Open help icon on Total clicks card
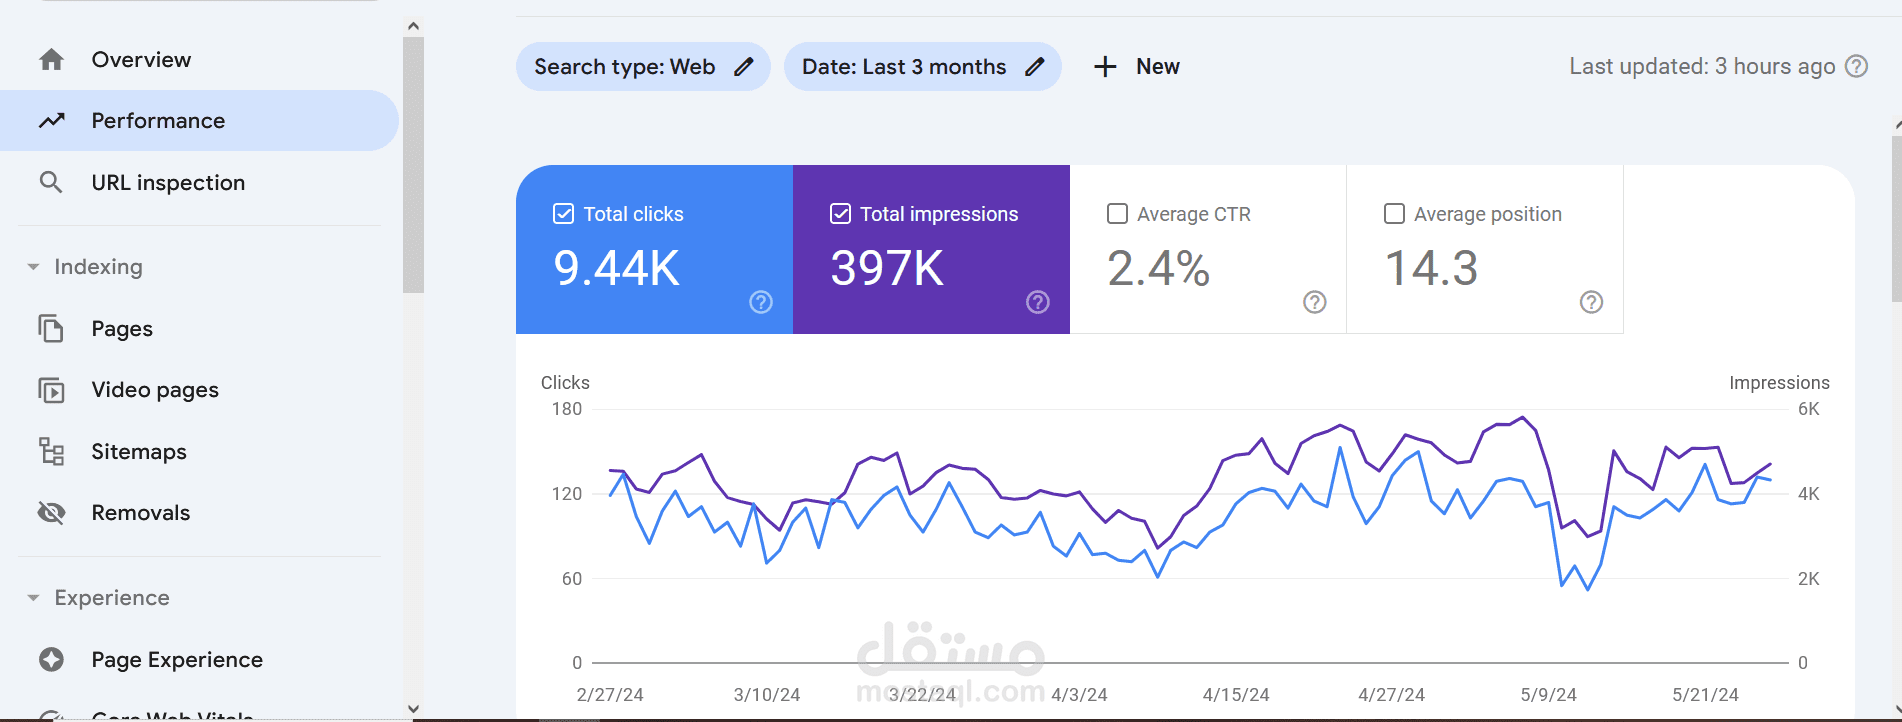1902x722 pixels. tap(761, 302)
